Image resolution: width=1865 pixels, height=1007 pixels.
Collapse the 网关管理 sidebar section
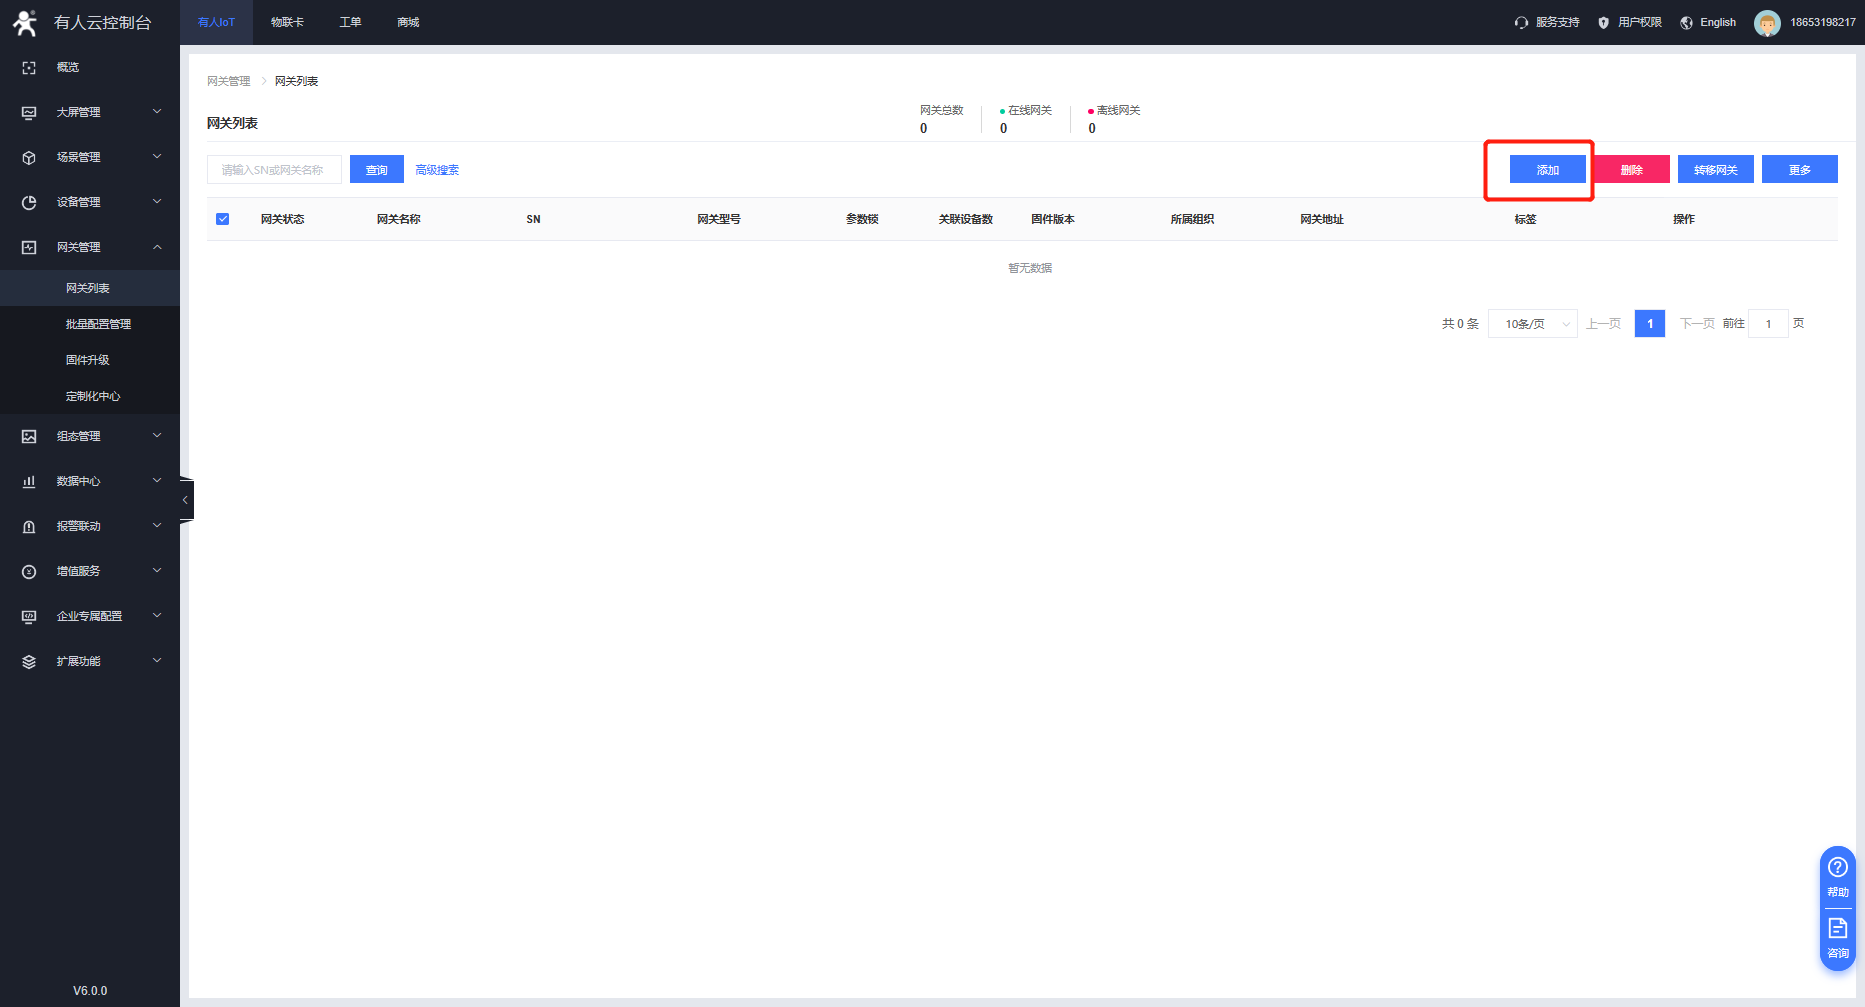coord(90,248)
